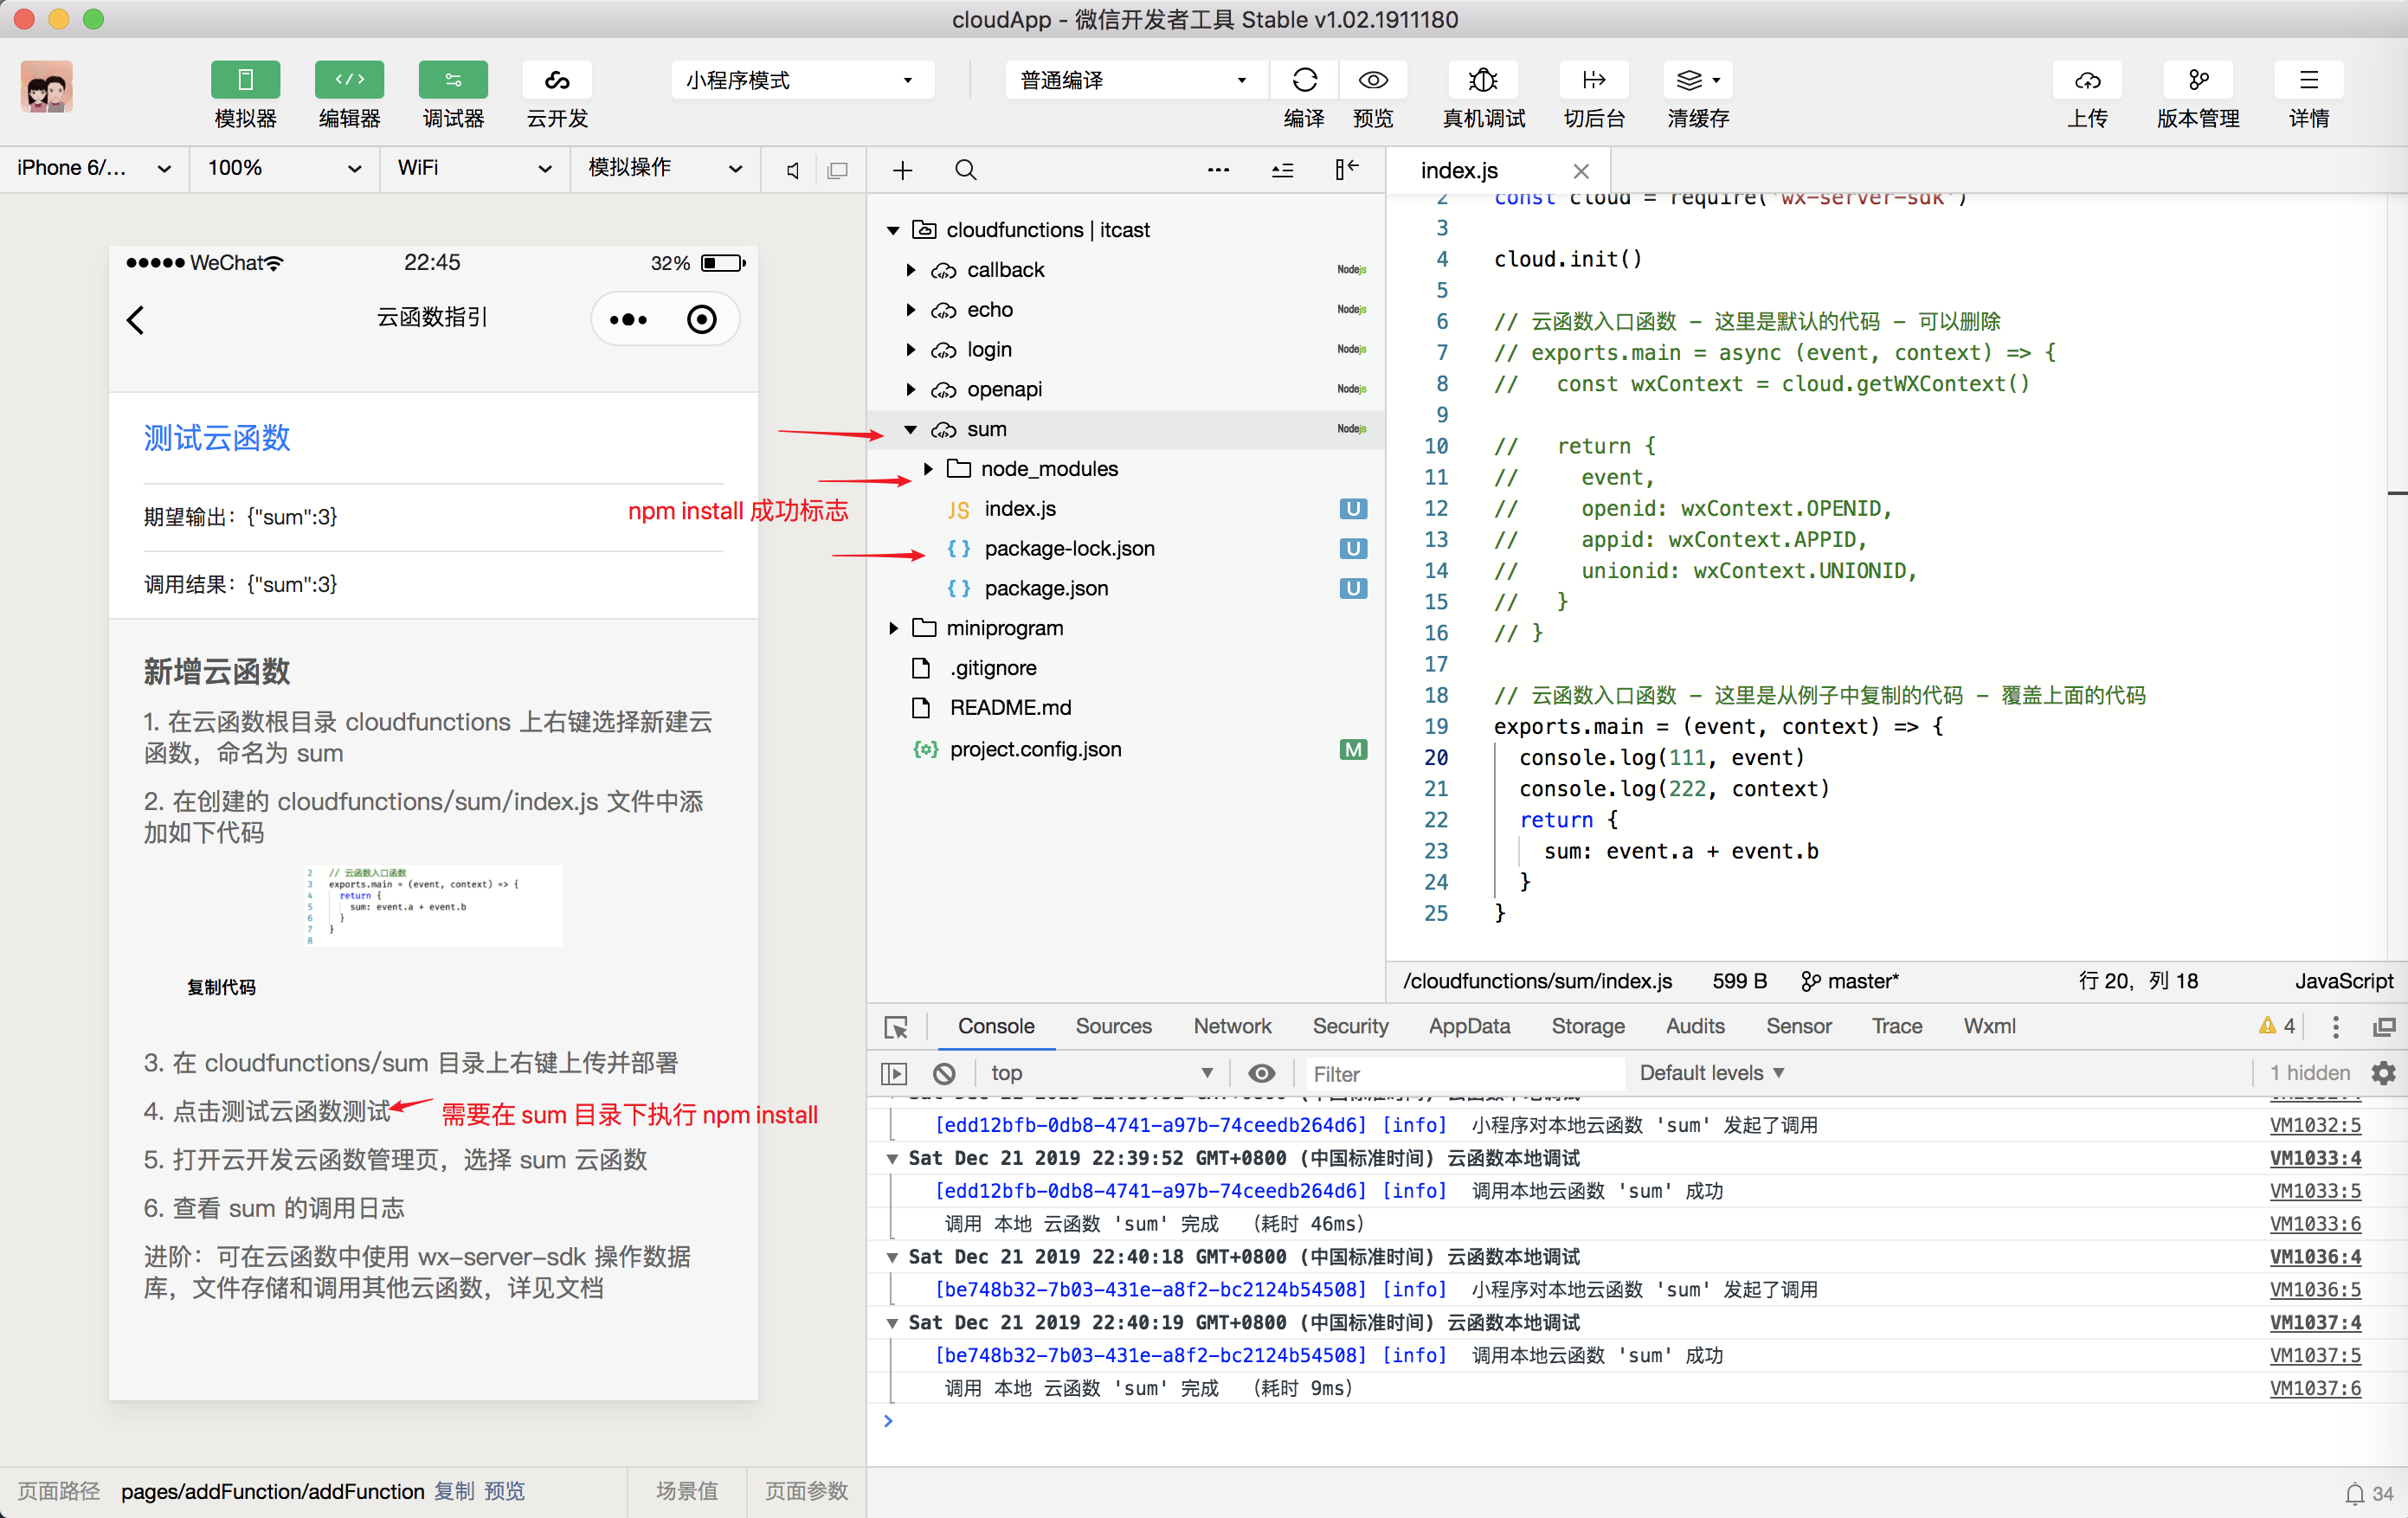Open the 清缓存 clear cache menu
2408x1518 pixels.
1698,80
